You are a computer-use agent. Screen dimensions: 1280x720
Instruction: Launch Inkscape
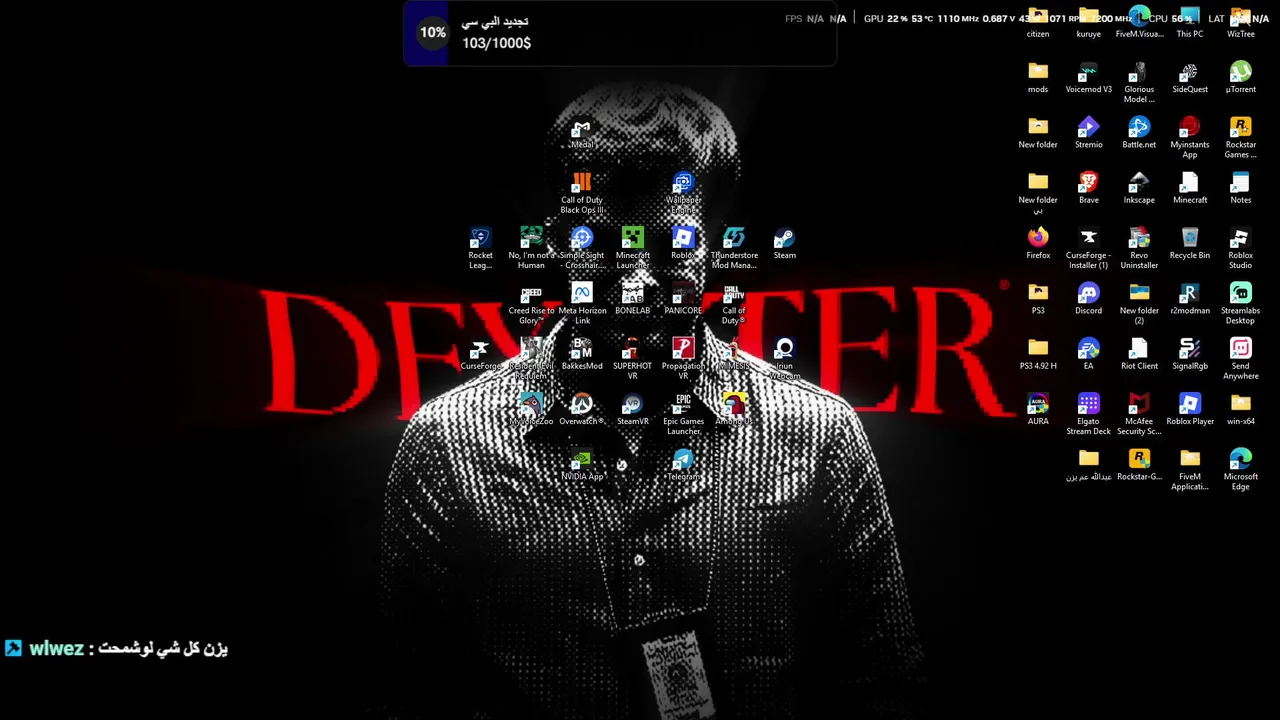point(1139,186)
